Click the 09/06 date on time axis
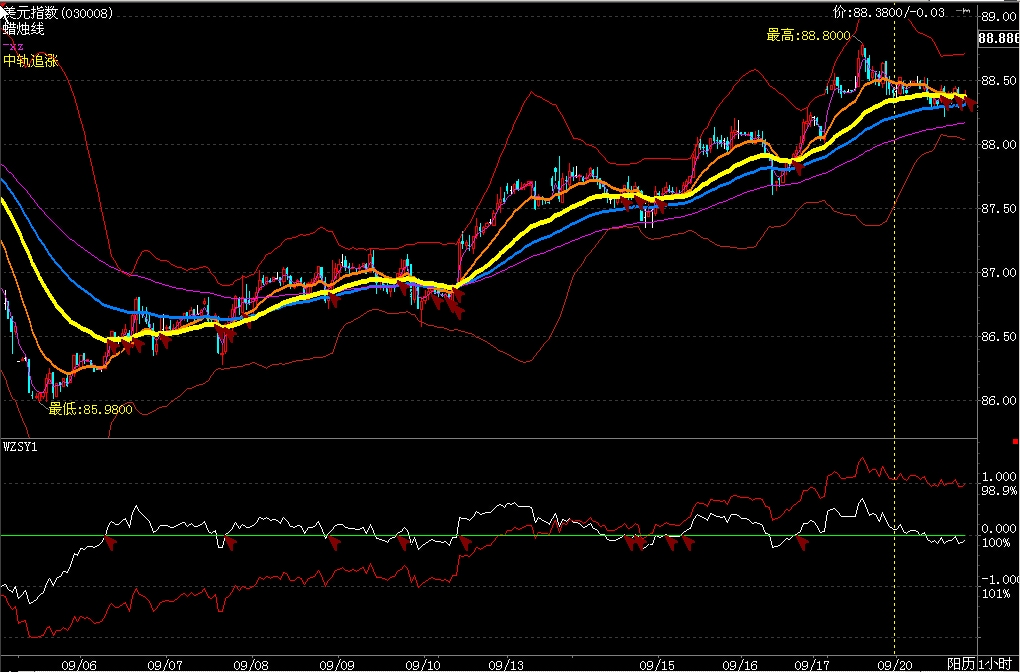1020x672 pixels. coord(79,665)
